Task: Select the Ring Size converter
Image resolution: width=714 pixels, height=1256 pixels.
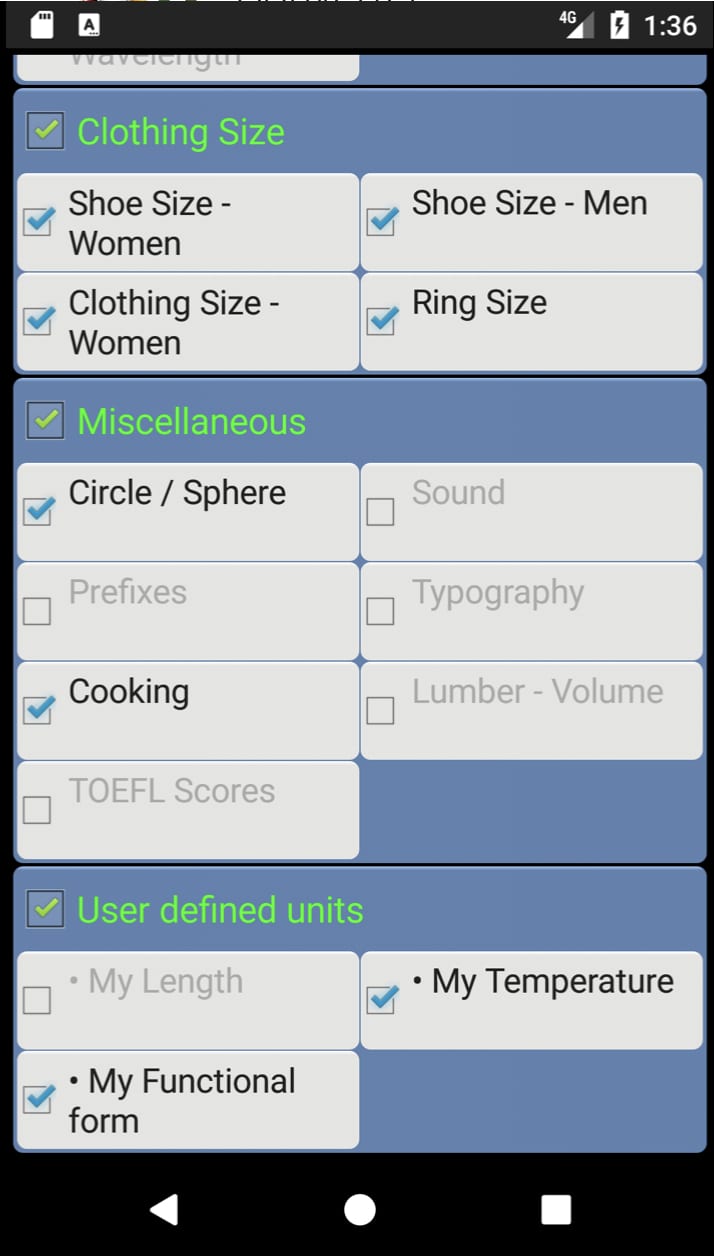Action: coord(531,321)
